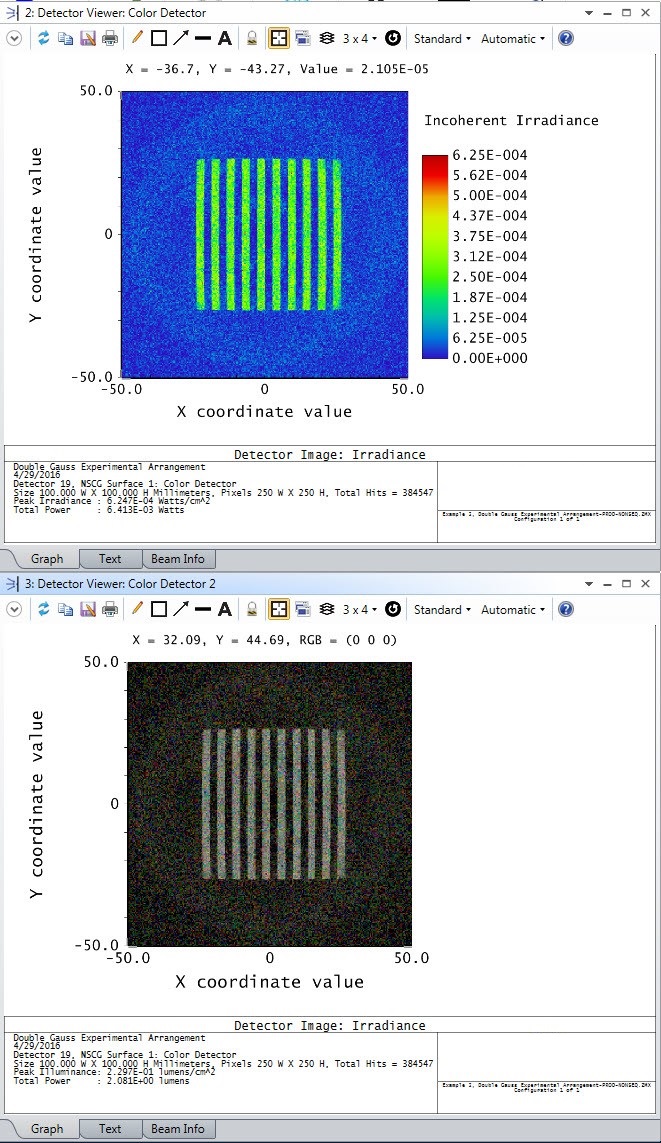Click Print icon in Color Detector window

tap(110, 39)
